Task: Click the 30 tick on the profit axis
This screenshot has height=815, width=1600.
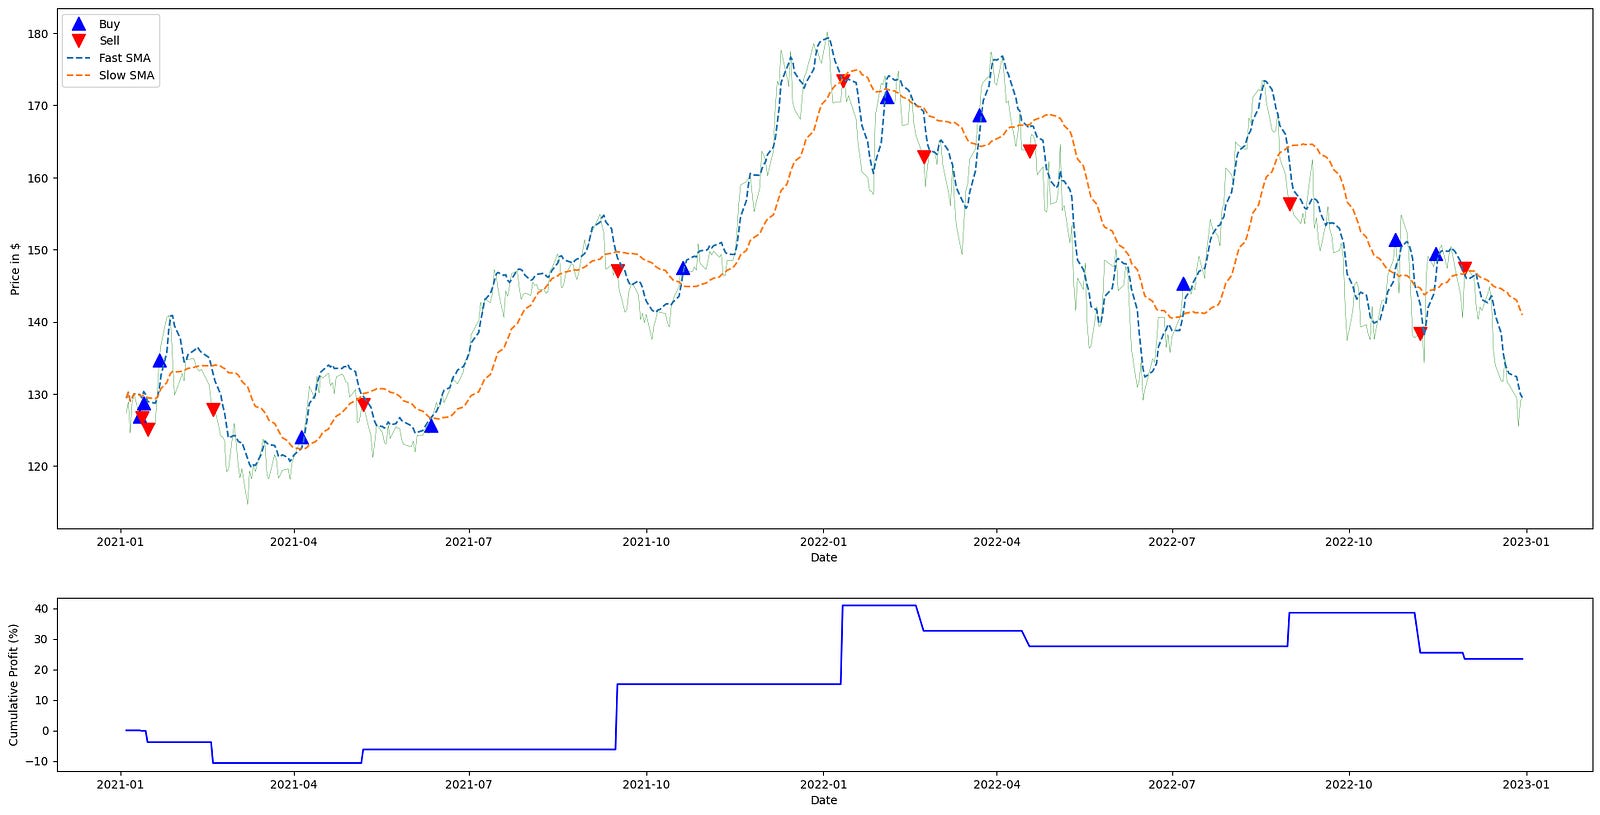Action: [x=41, y=639]
